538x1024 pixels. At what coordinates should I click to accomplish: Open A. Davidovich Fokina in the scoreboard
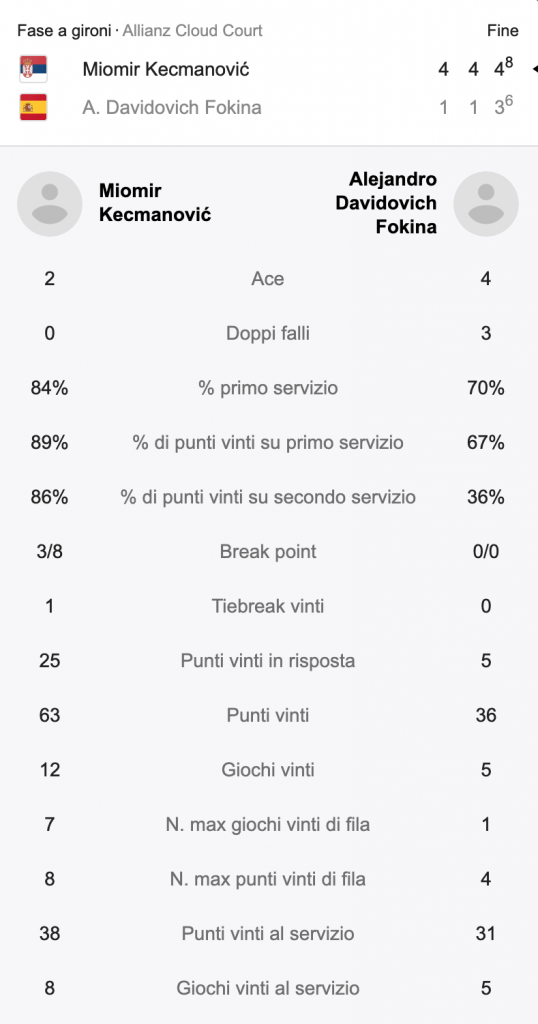[x=172, y=107]
